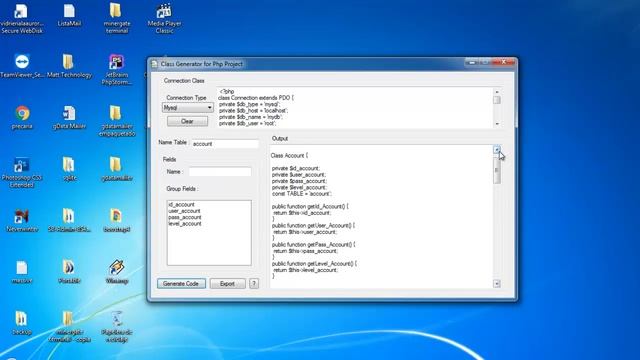Screen dimensions: 640x360
Task: Click 'const TABLE = account' line in Output
Action: point(302,194)
